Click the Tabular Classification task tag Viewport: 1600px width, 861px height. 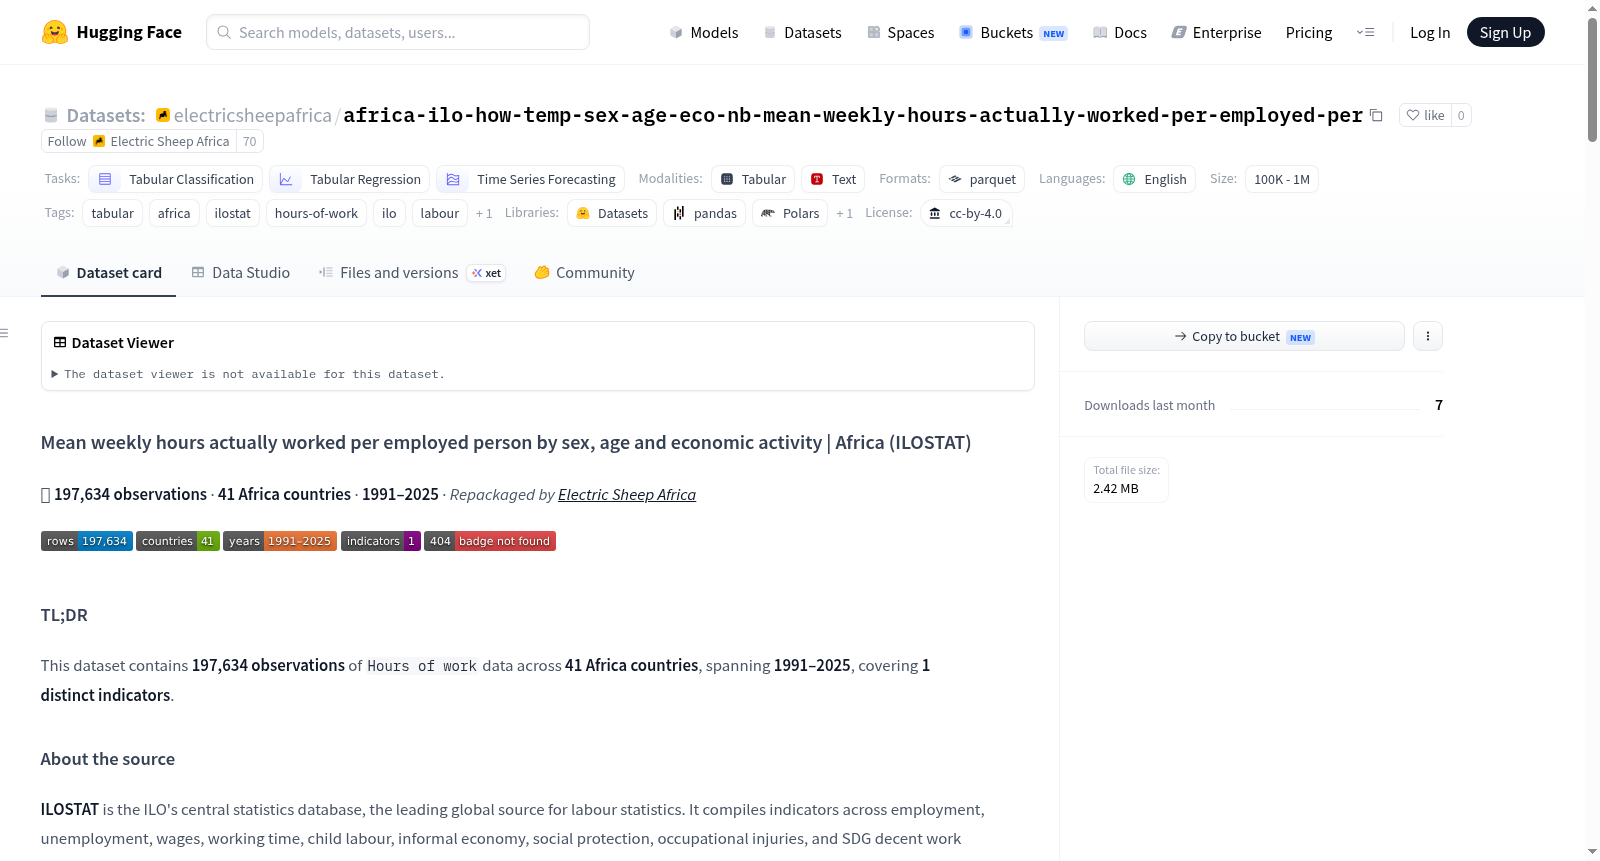(x=176, y=179)
